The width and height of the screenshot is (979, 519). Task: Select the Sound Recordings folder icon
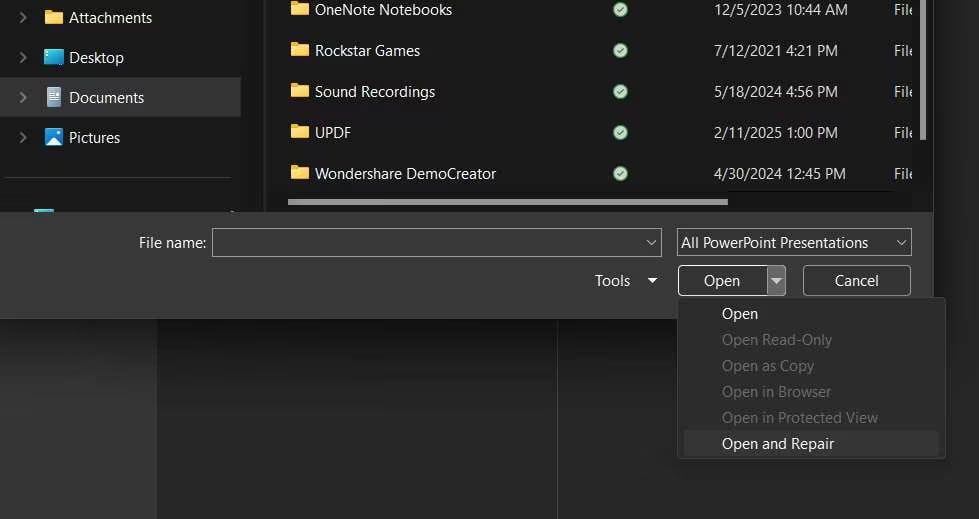(300, 91)
